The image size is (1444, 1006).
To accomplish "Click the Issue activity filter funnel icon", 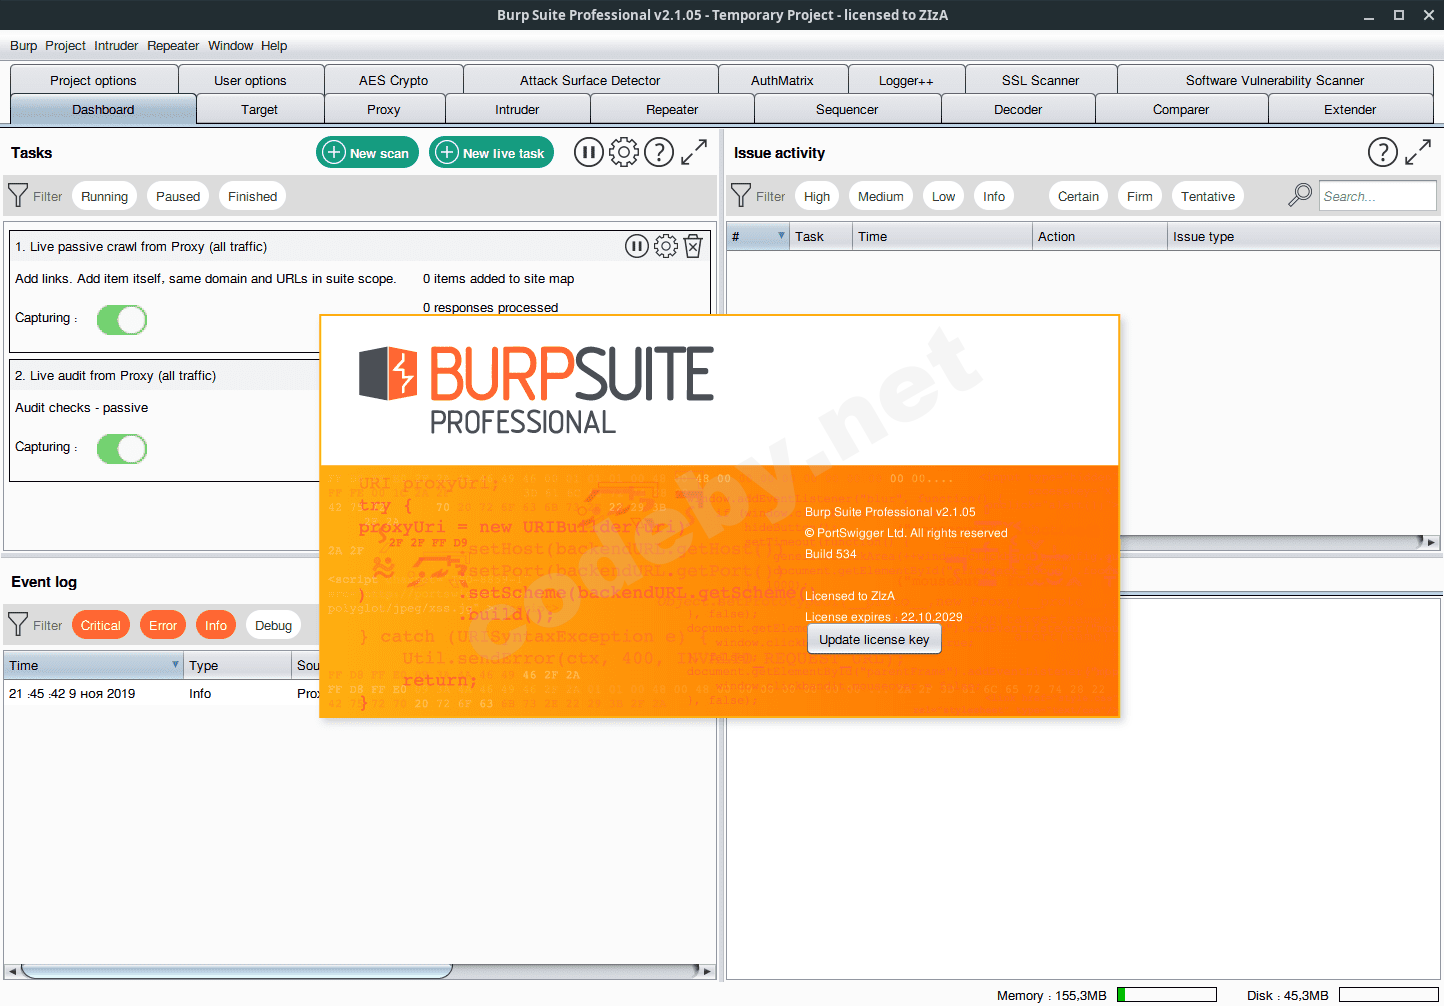I will 741,195.
